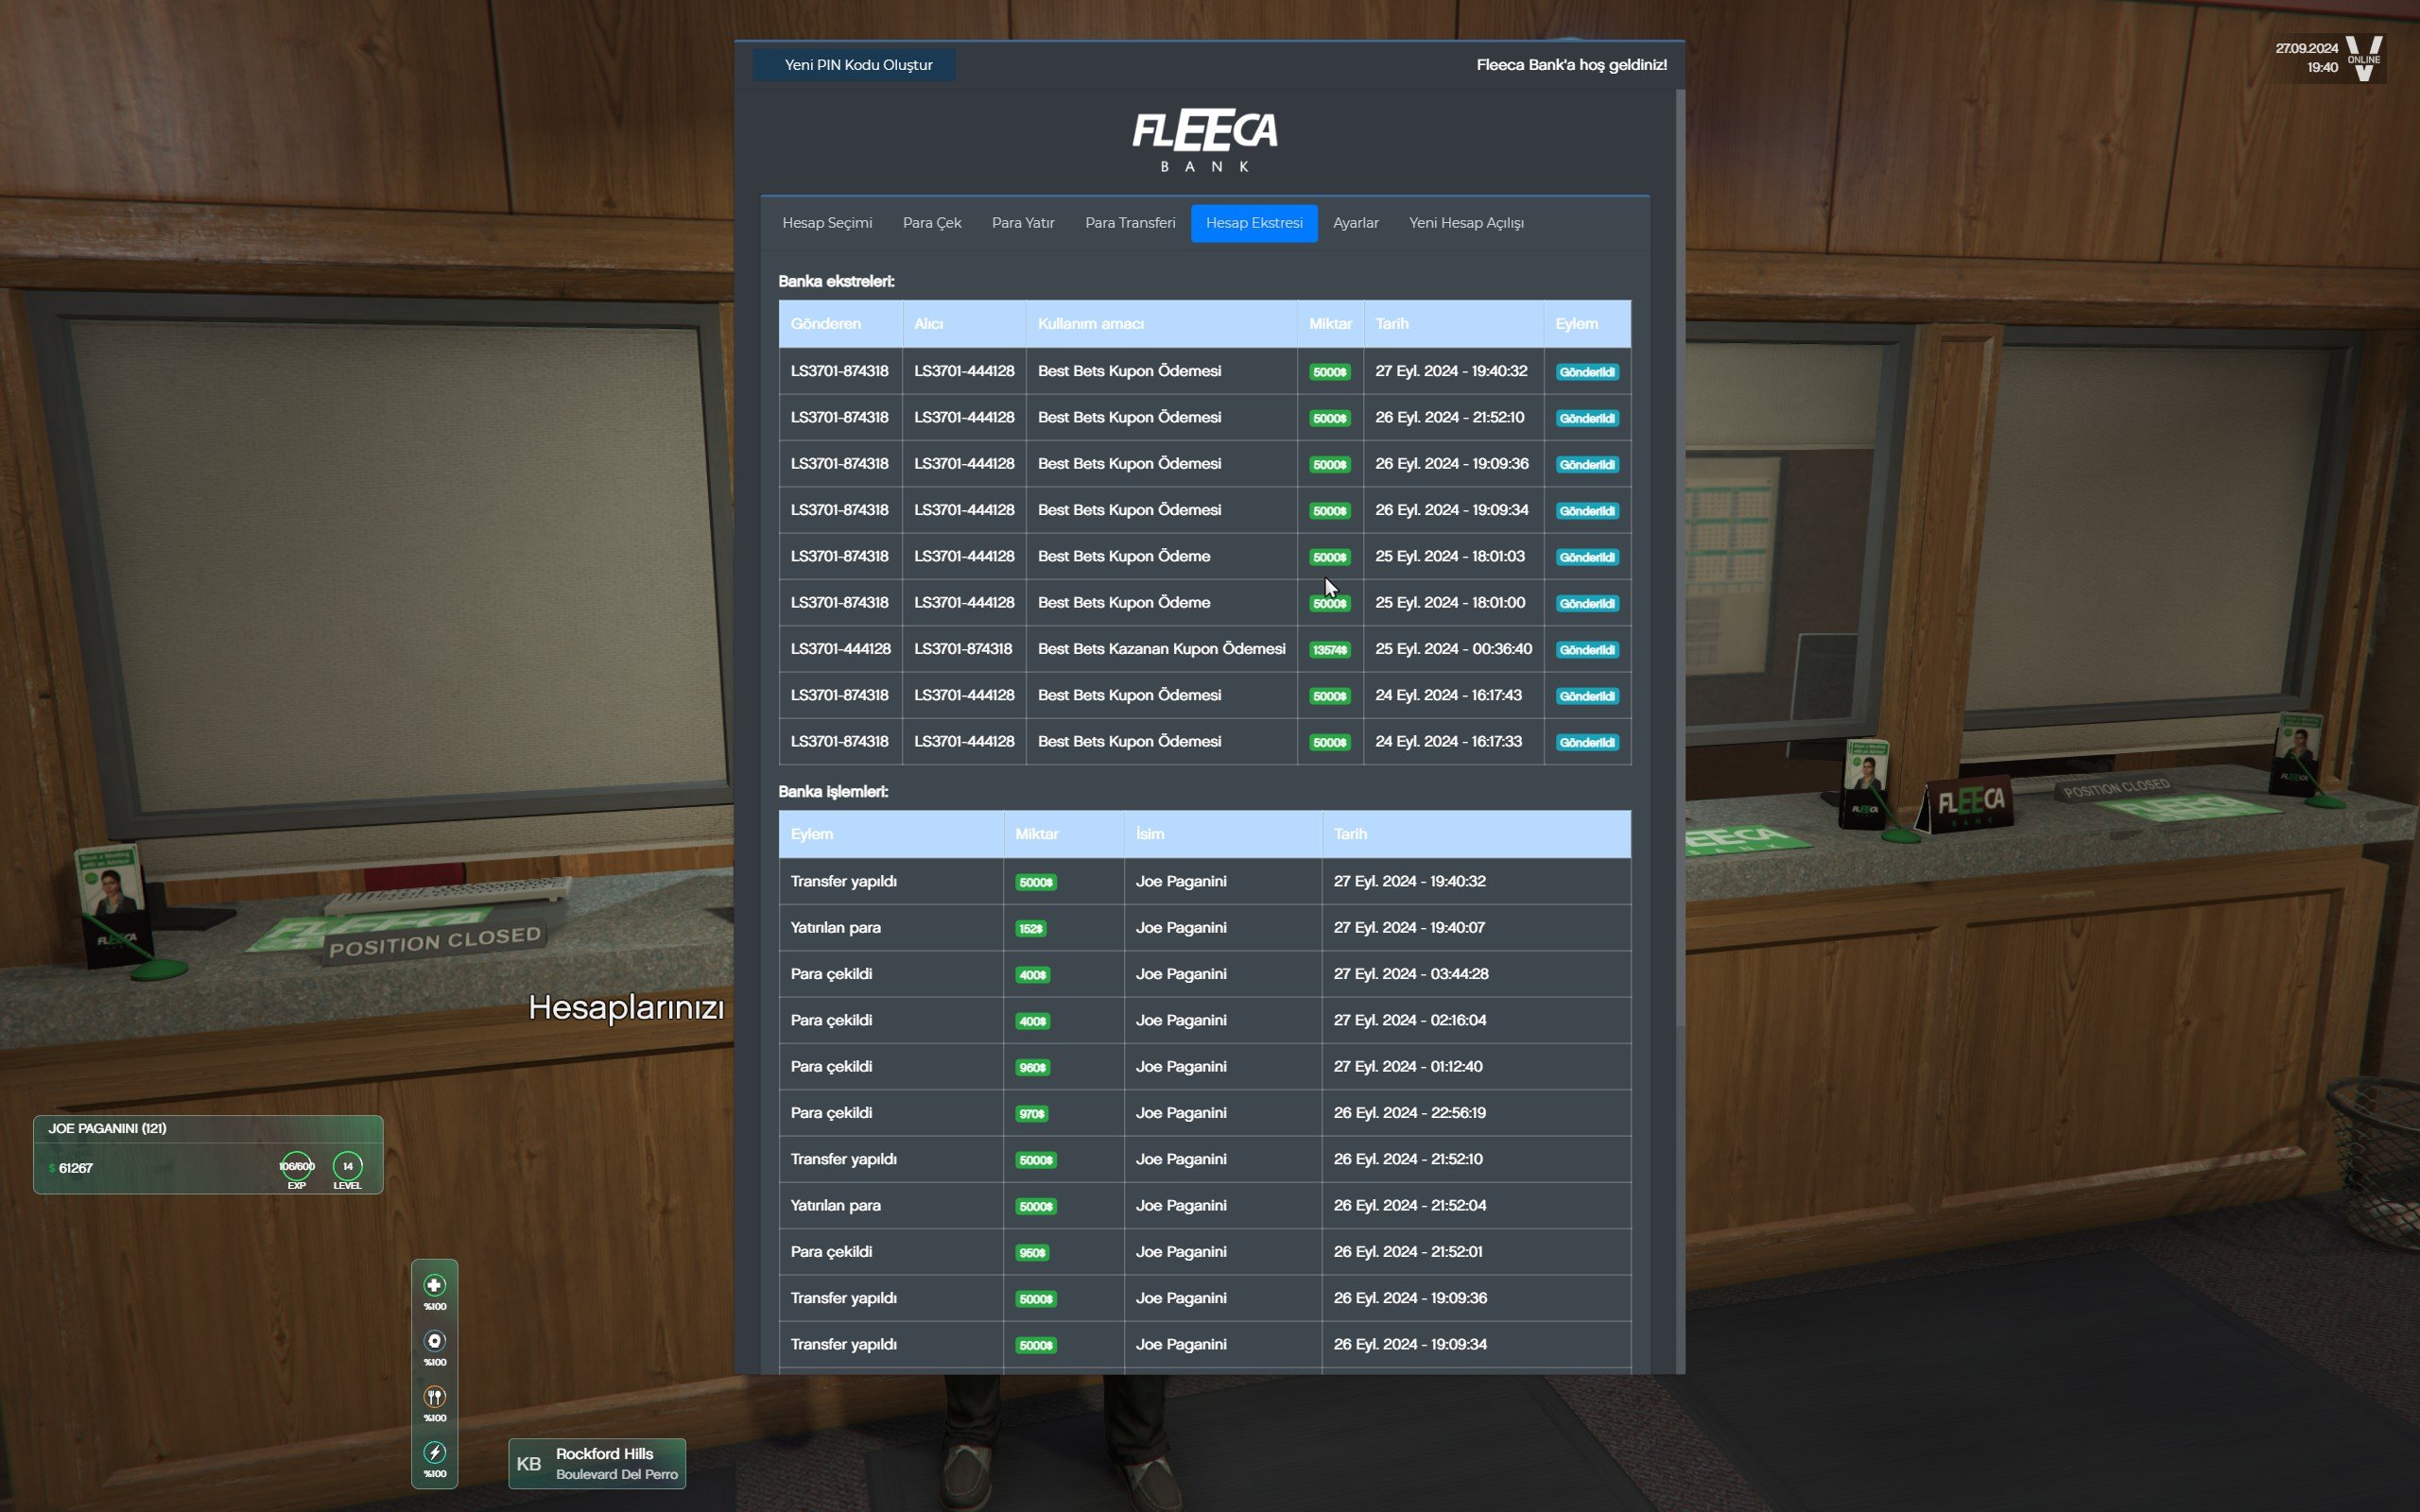2420x1512 pixels.
Task: Click the Gönderildi badge on 27 Eyl. row
Action: (1587, 372)
